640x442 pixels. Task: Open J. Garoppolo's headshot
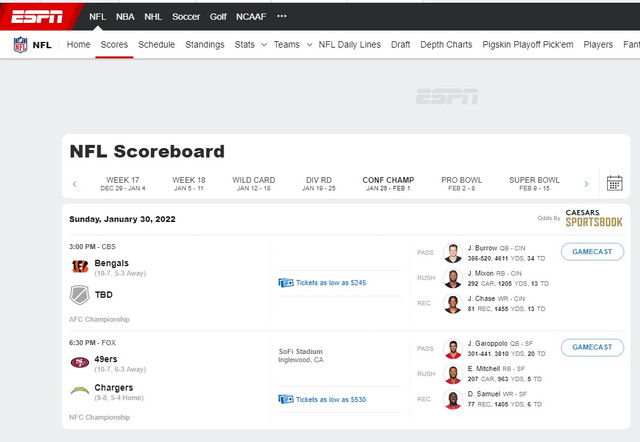(x=453, y=349)
